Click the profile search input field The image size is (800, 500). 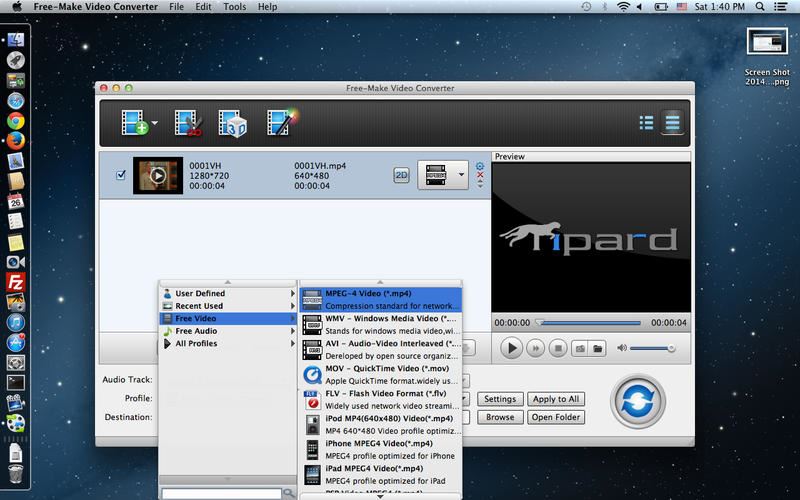pos(221,493)
